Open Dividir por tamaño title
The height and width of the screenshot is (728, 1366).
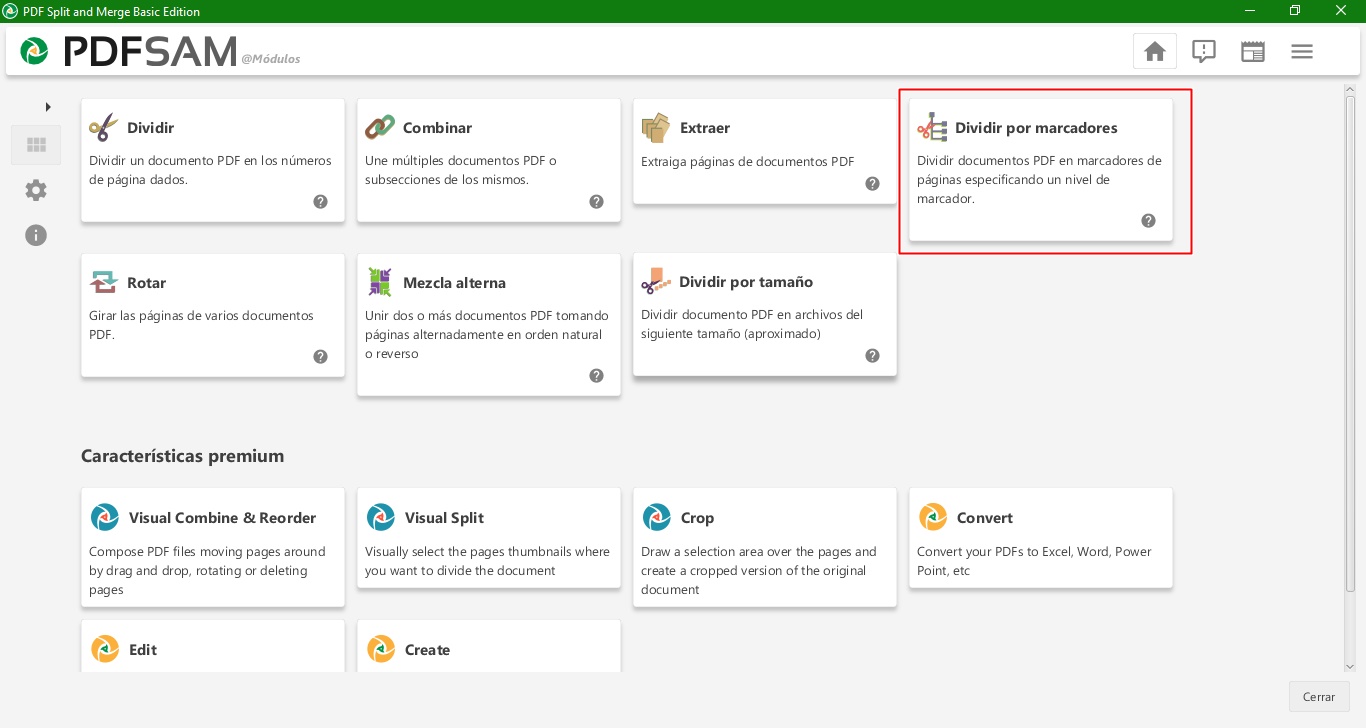click(x=746, y=282)
